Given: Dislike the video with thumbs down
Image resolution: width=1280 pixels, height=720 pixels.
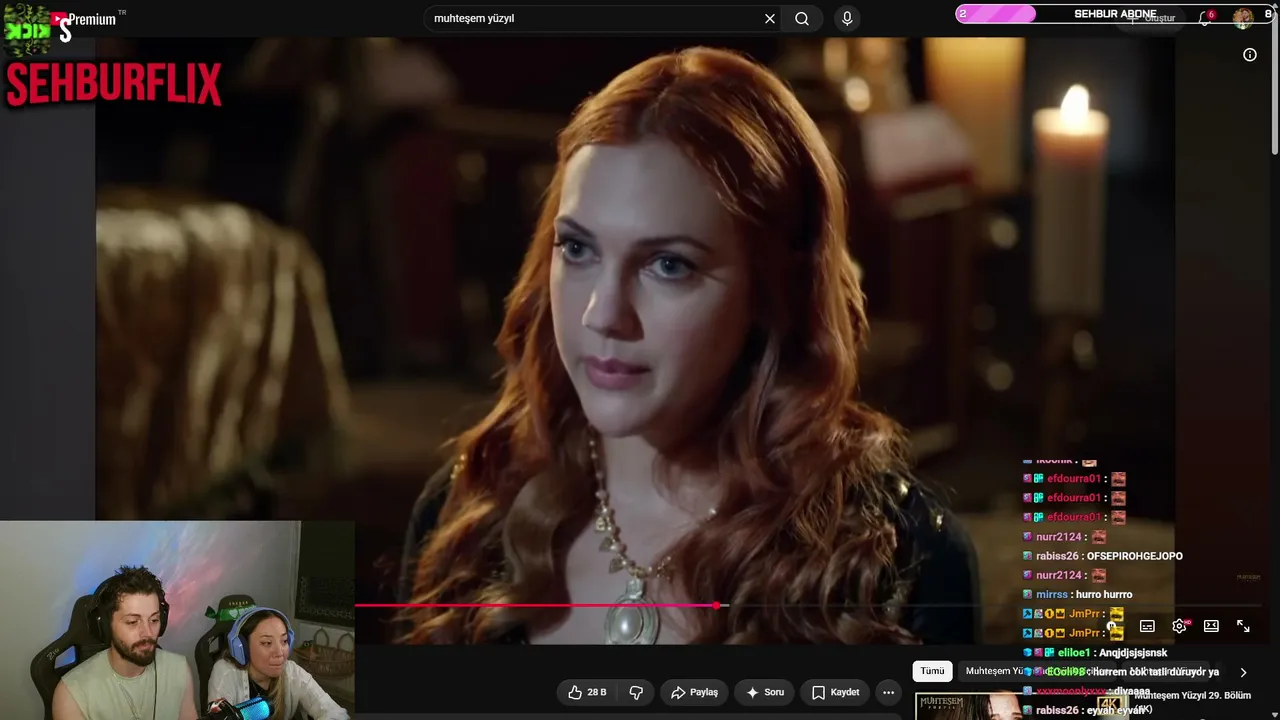Looking at the screenshot, I should coord(636,692).
